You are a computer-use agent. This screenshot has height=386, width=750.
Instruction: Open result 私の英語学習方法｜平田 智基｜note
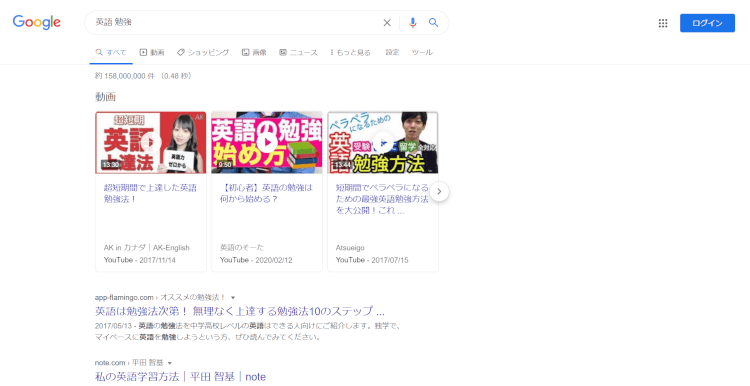[x=180, y=377]
